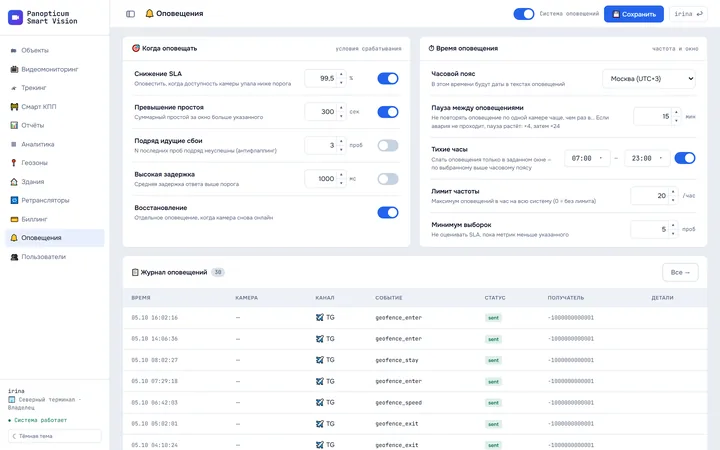This screenshot has height=450, width=720.
Task: Click the Telegram icon in the 05:02:01 row
Action: (x=320, y=424)
